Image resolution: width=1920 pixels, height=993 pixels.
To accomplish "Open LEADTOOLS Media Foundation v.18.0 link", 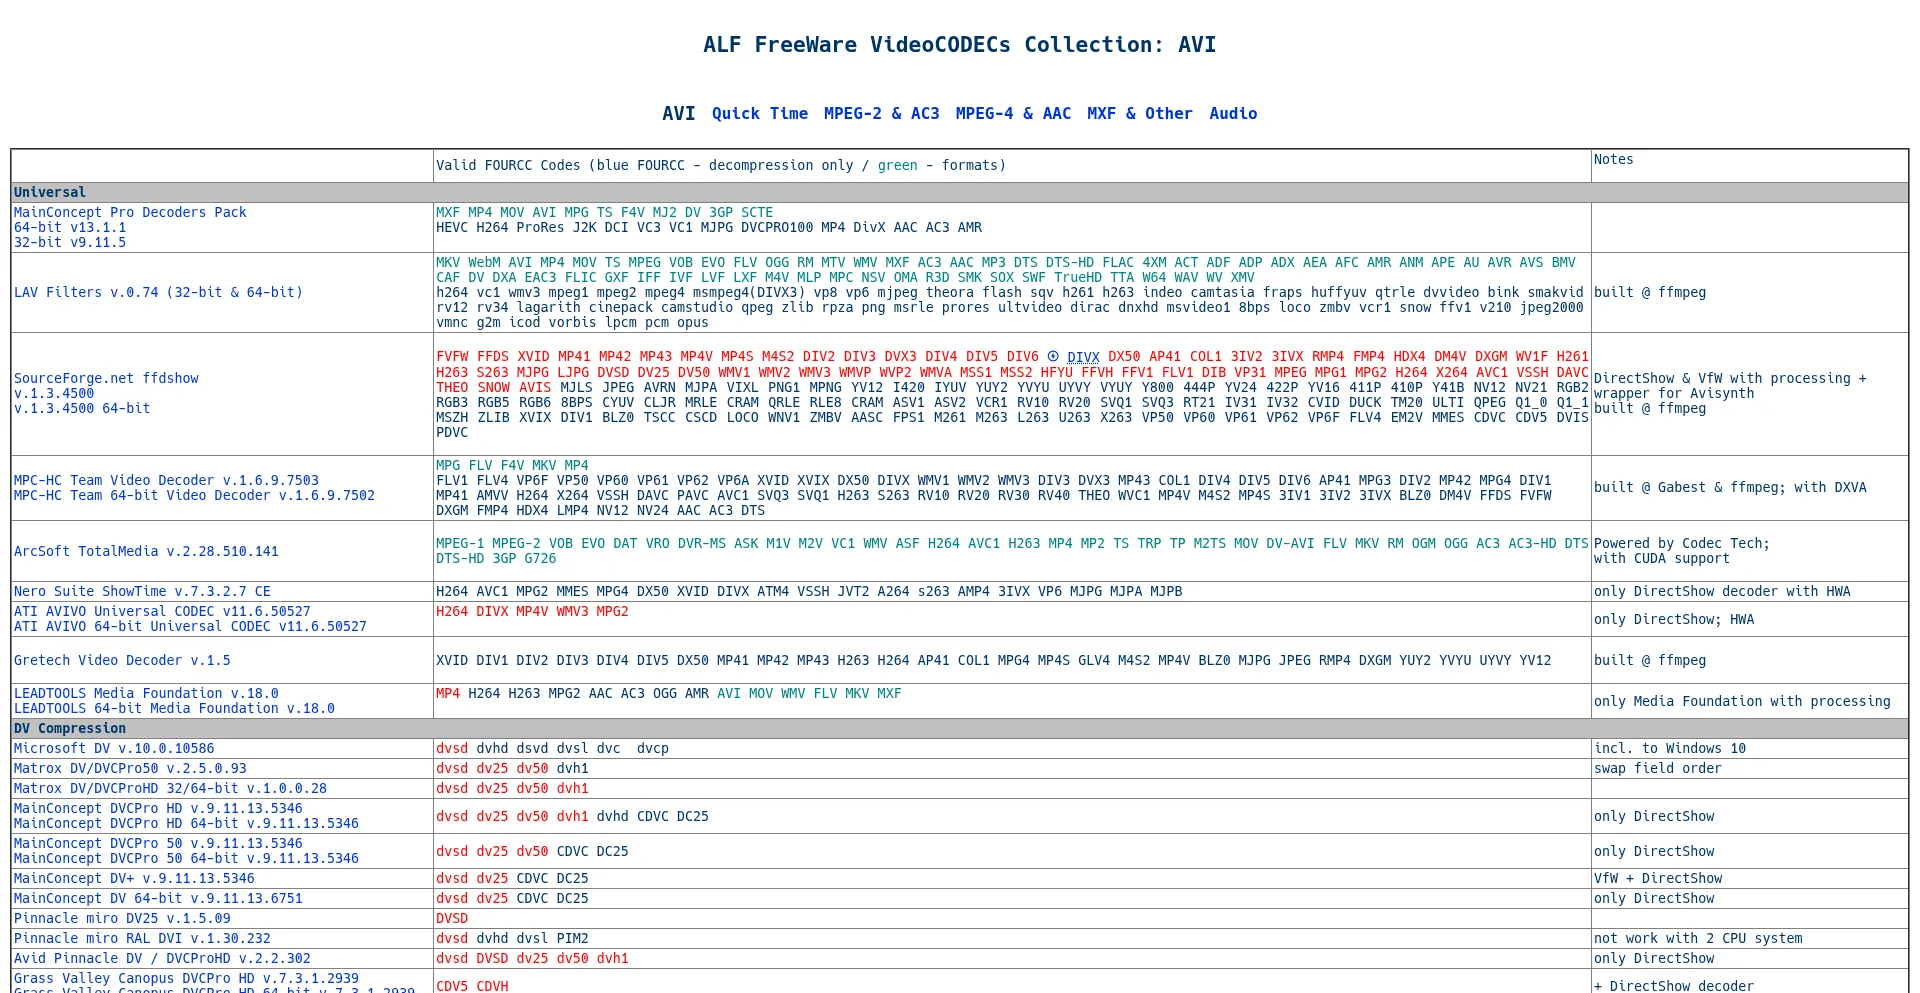I will (146, 693).
